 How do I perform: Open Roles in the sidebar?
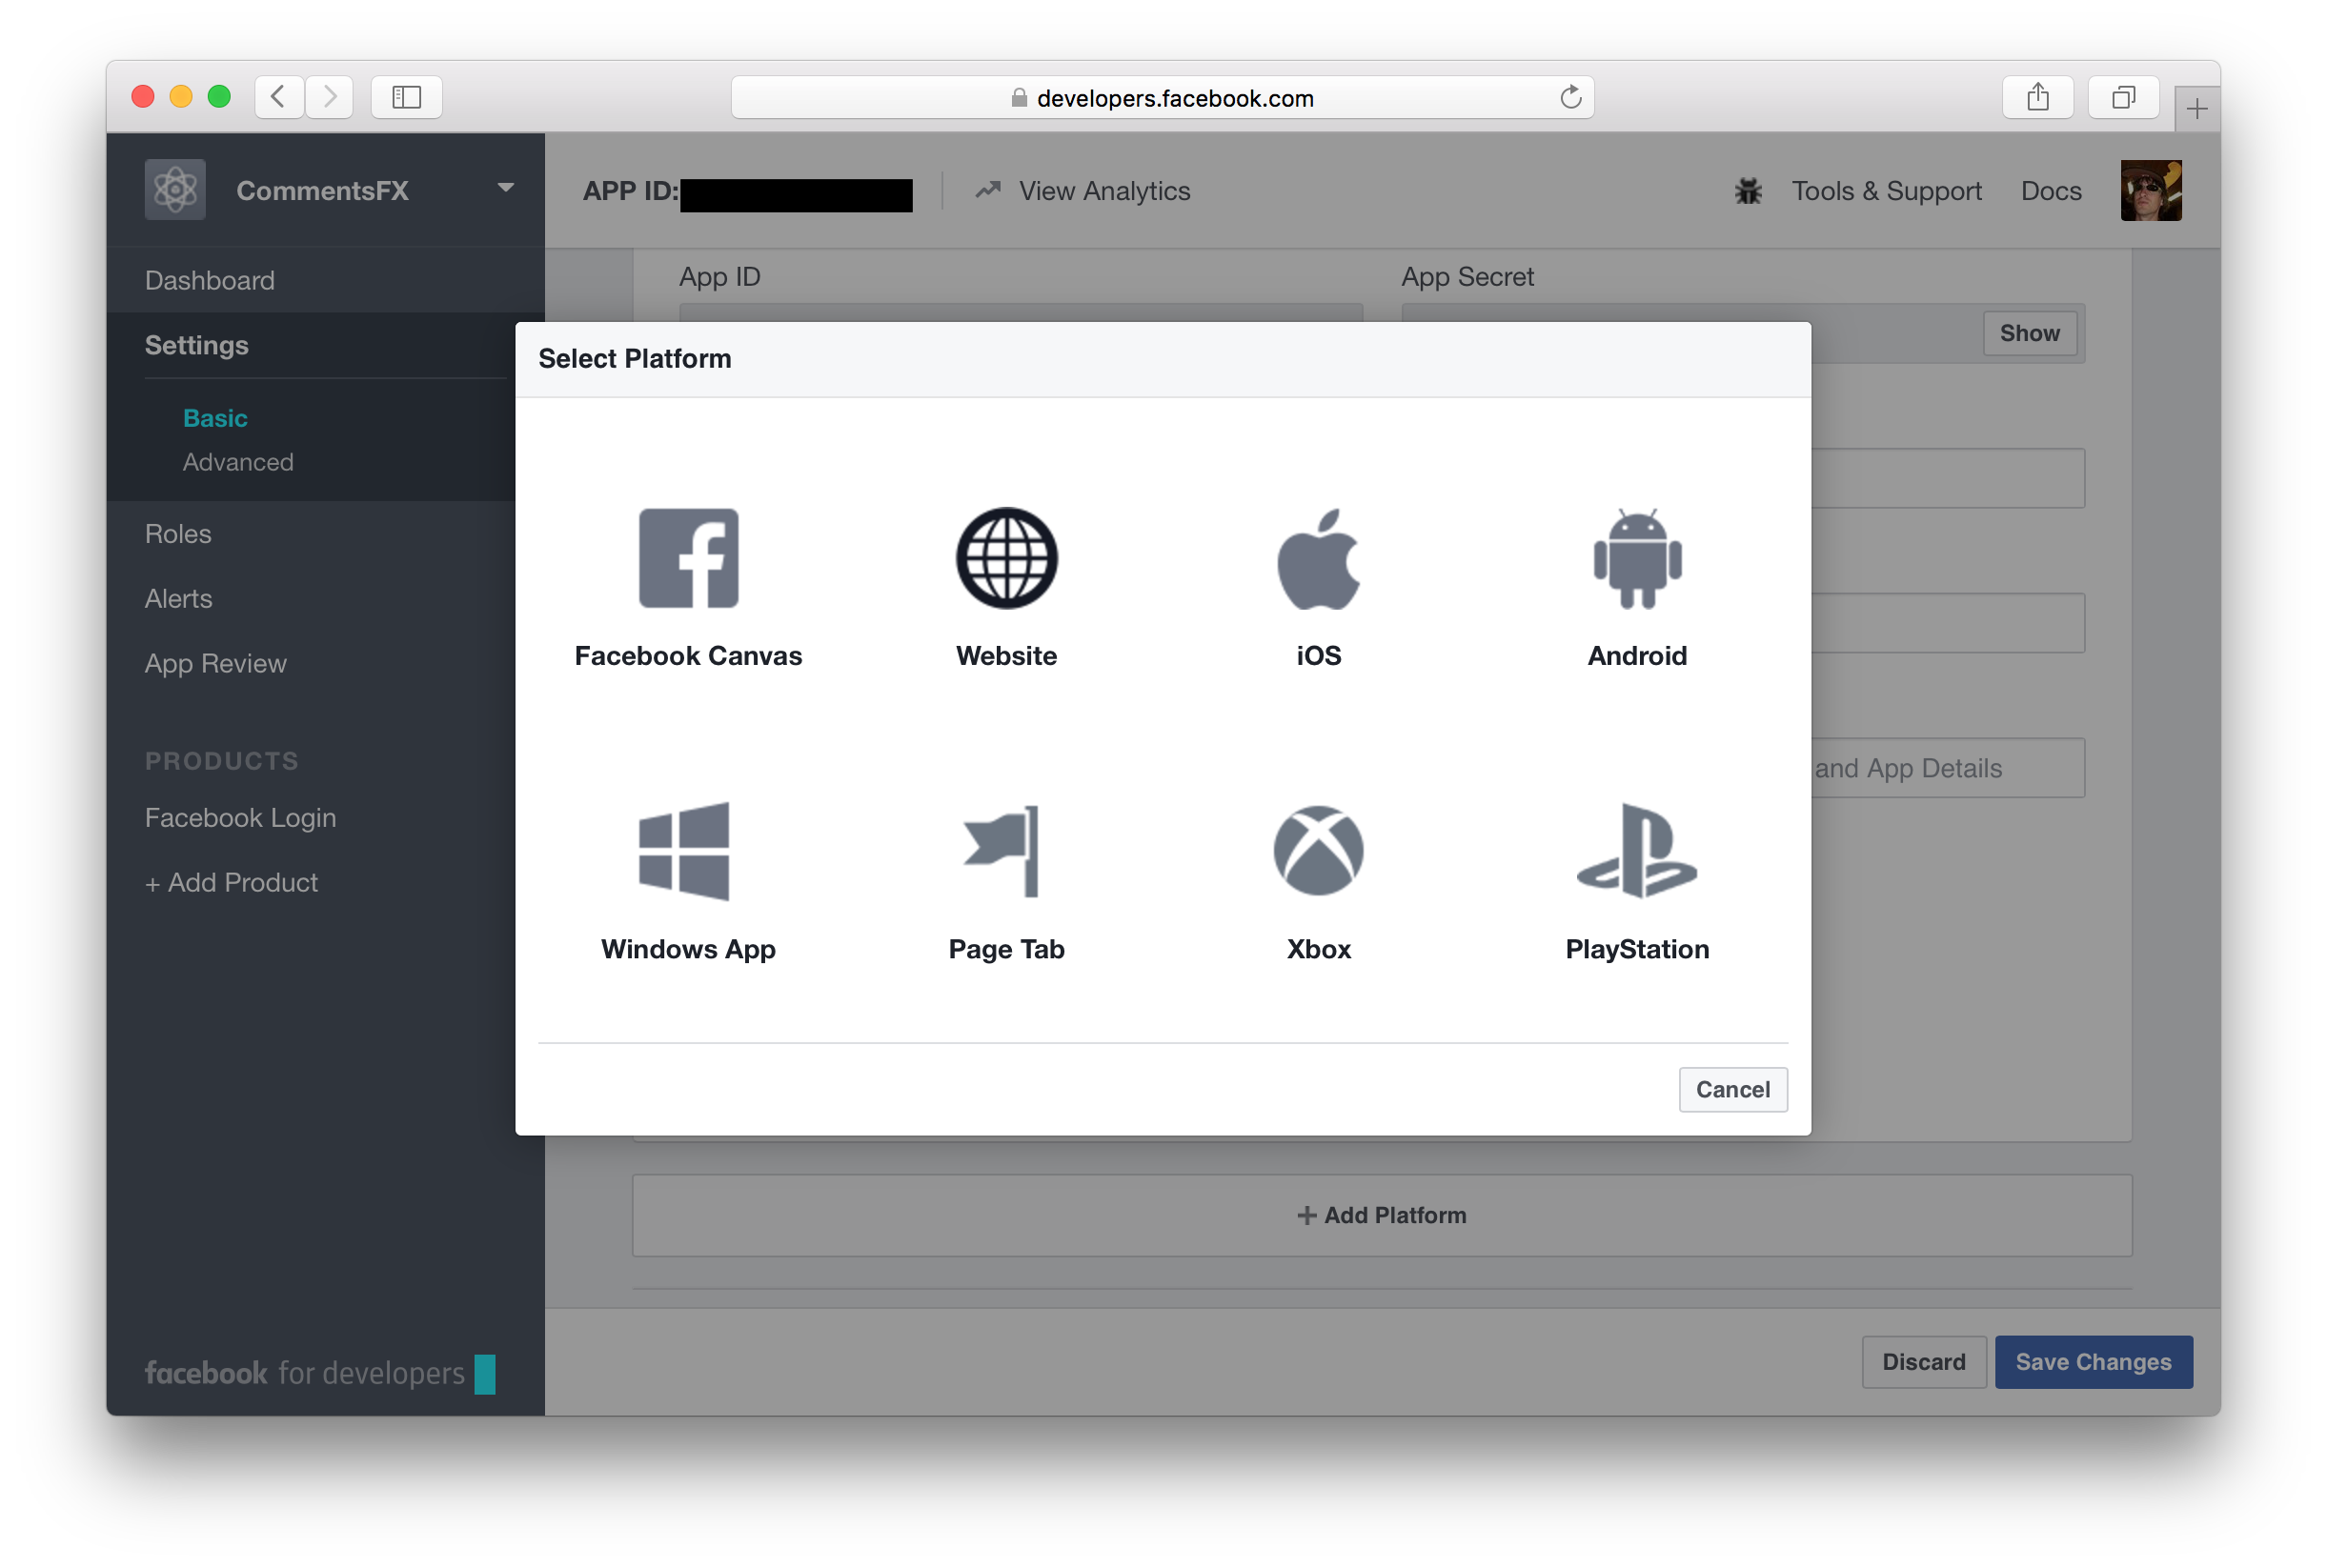pyautogui.click(x=178, y=533)
